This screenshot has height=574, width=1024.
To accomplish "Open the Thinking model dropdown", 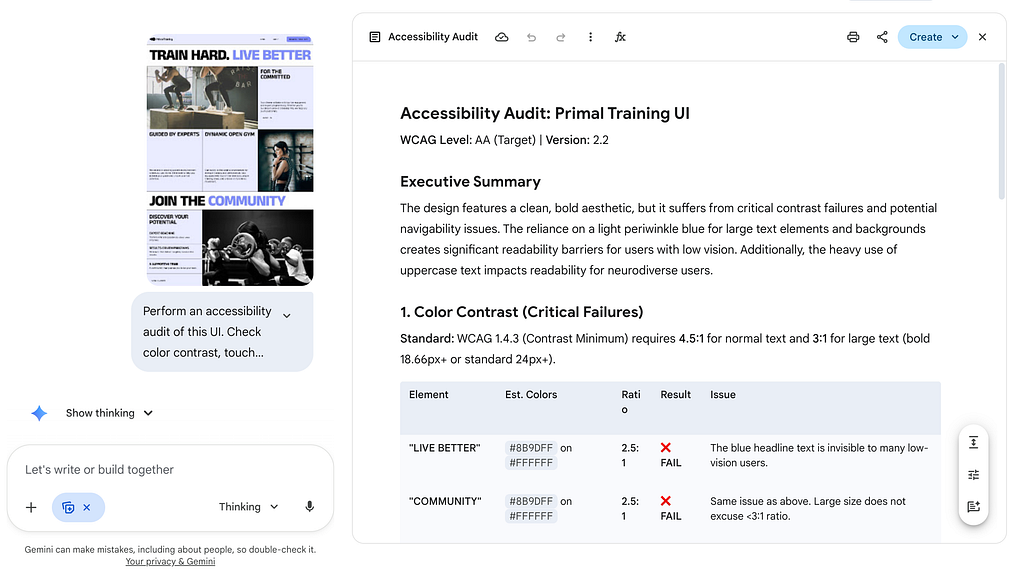I will tap(248, 507).
